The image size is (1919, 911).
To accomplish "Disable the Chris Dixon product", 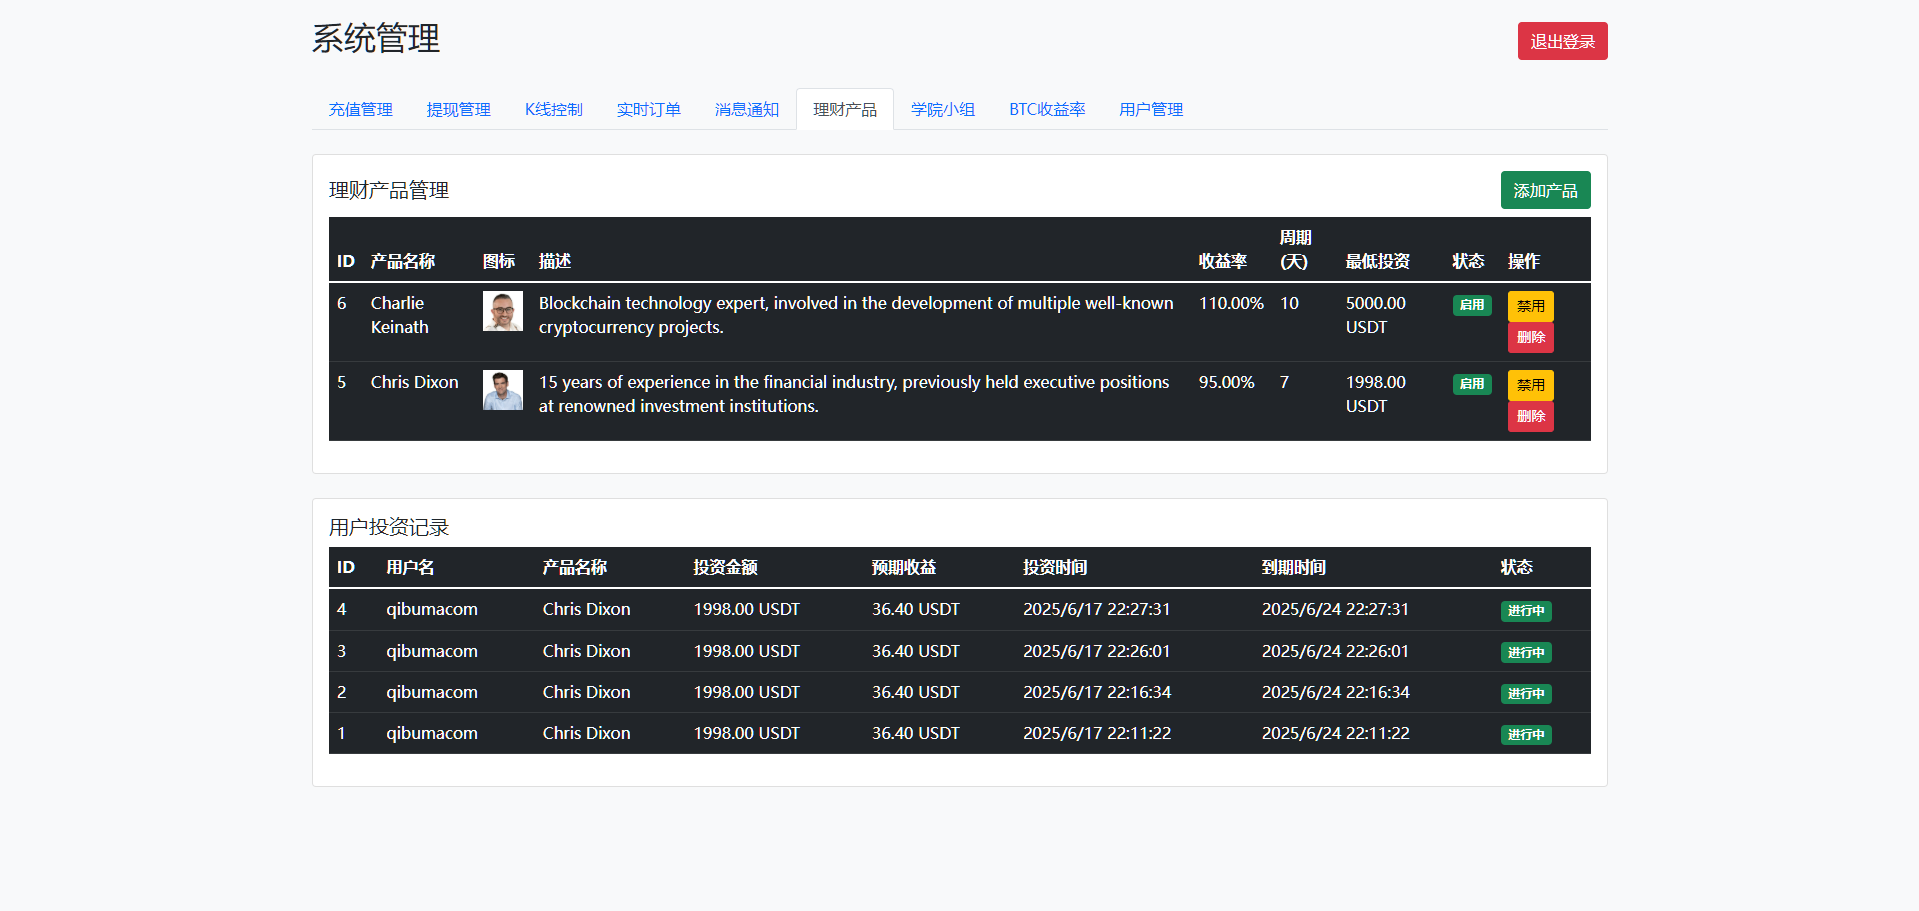I will 1530,385.
